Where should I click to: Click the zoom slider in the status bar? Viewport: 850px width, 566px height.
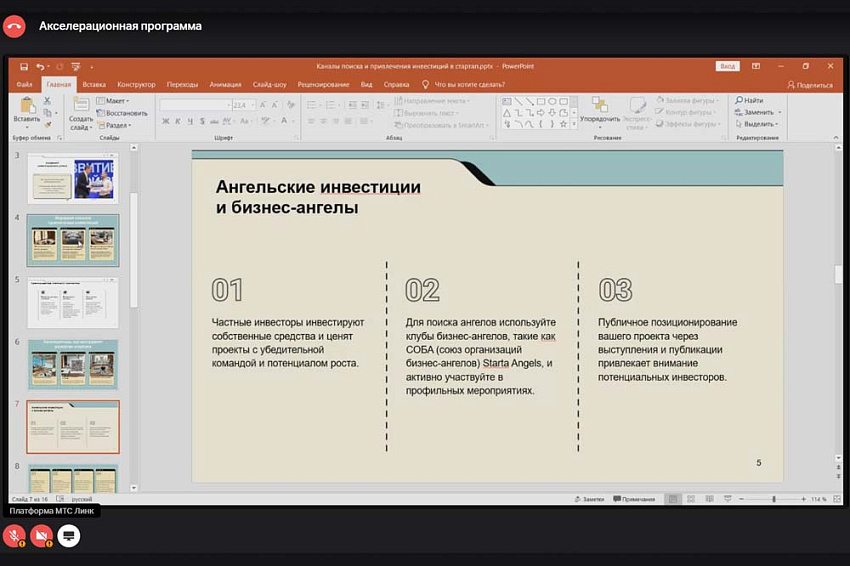[x=773, y=498]
